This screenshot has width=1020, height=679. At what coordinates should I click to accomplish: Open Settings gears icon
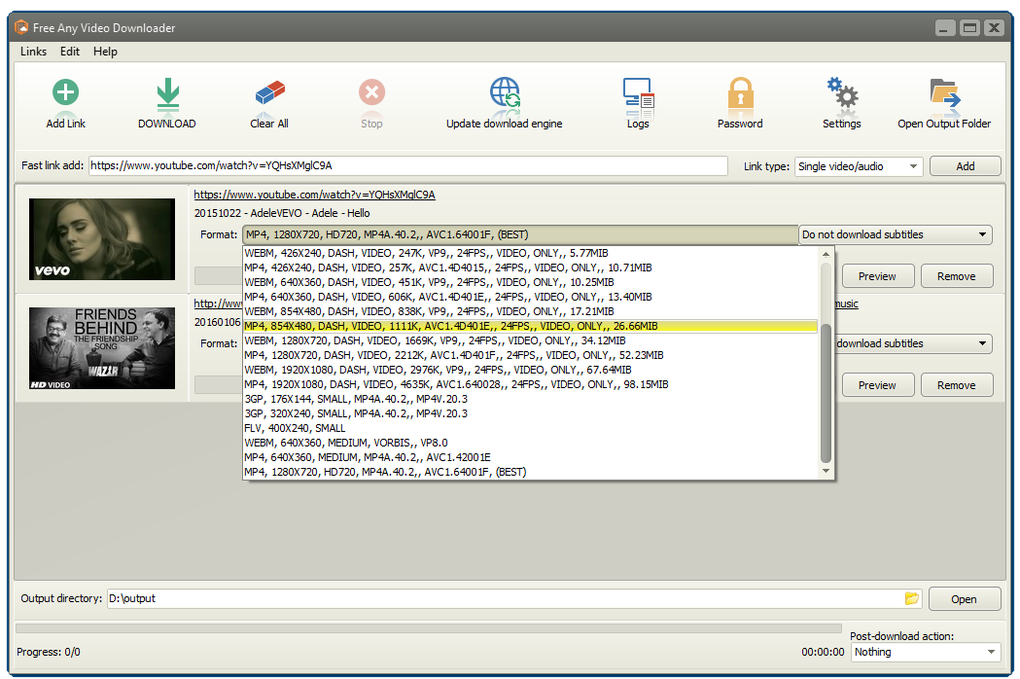[x=841, y=95]
